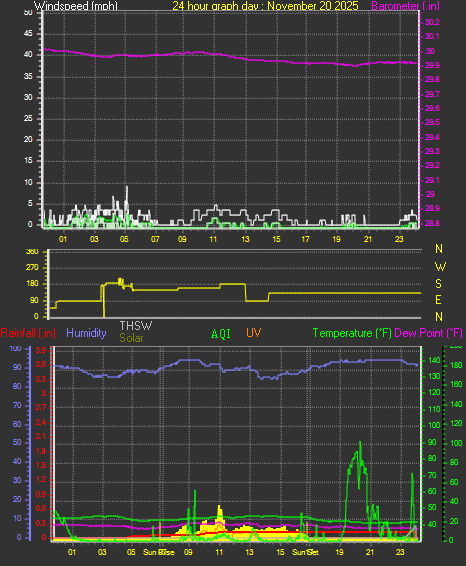Screen dimensions: 466x566
Task: Click the 100 temperature scale value
Action: click(434, 425)
